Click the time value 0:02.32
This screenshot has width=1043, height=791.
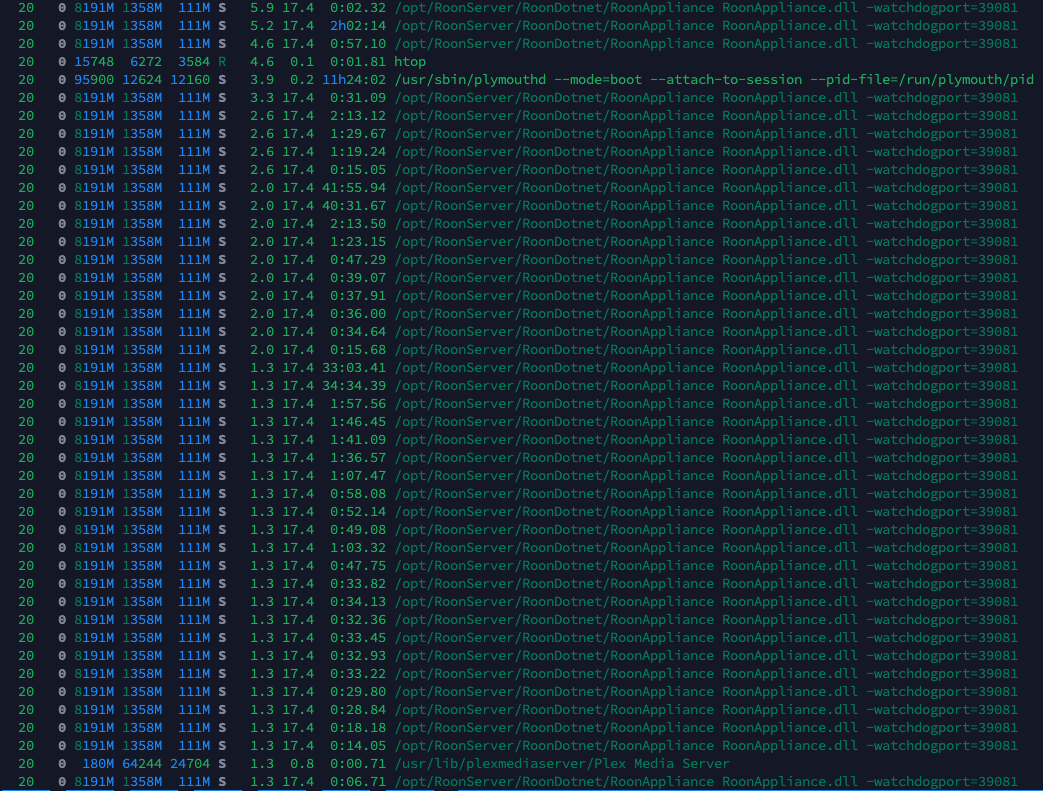point(358,8)
